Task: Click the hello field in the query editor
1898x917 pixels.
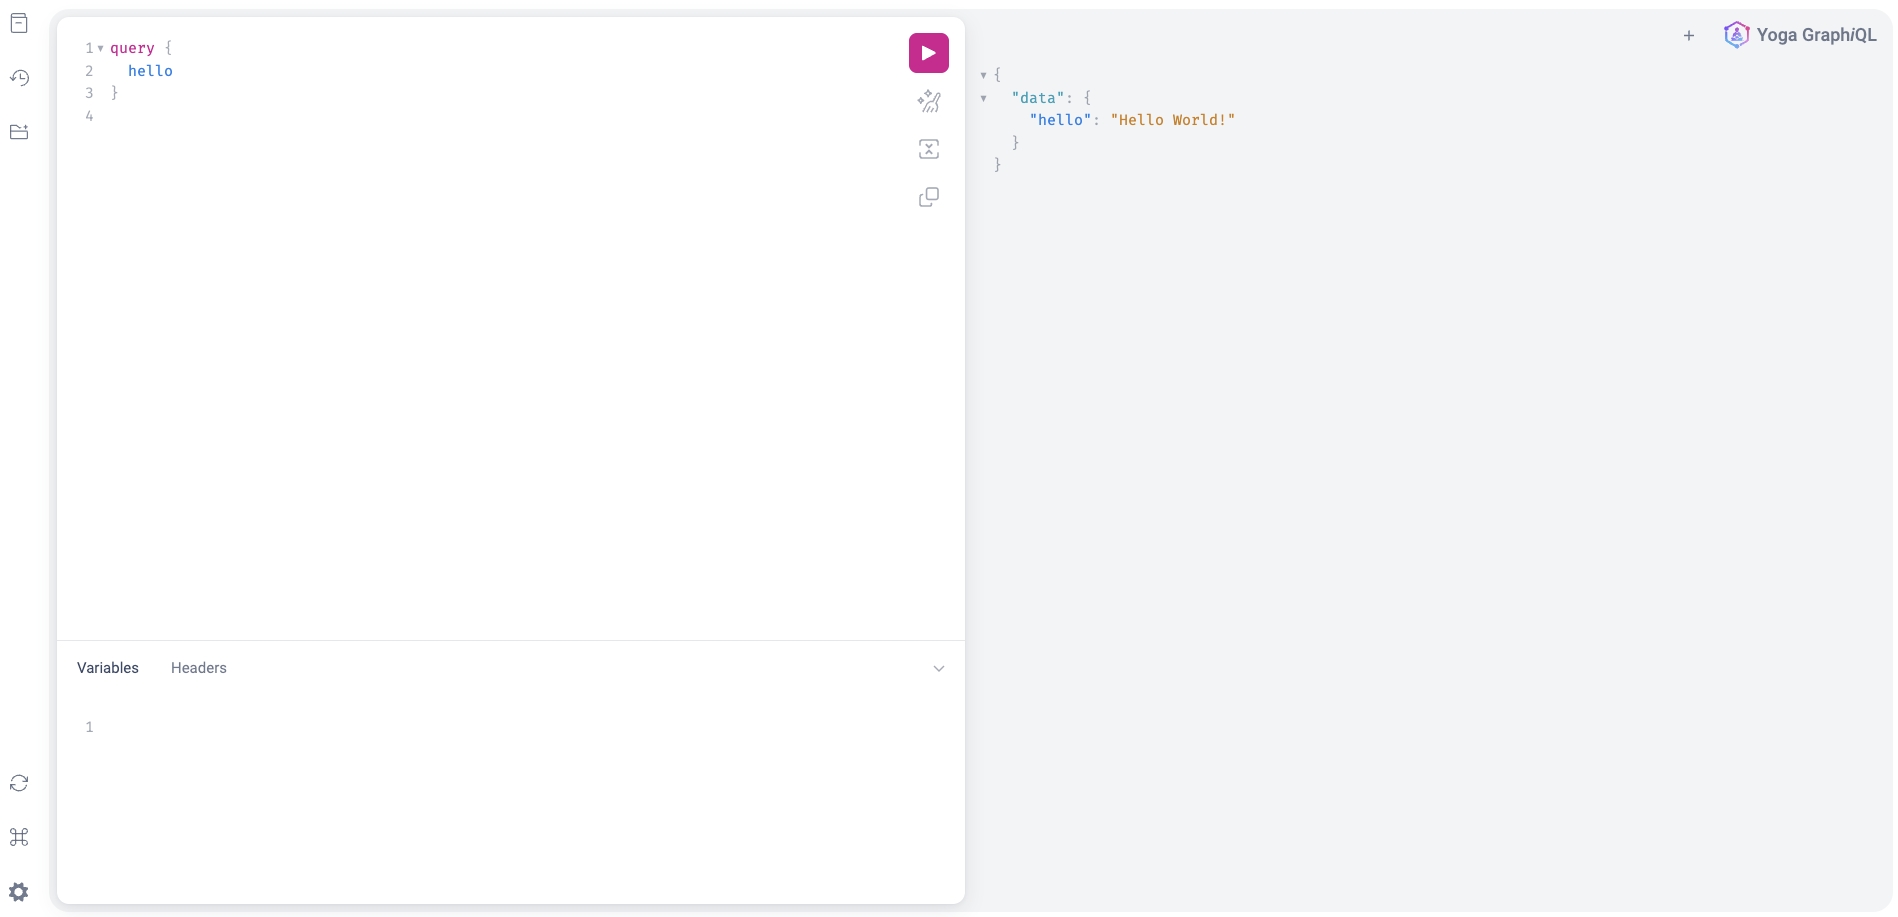Action: pyautogui.click(x=150, y=71)
